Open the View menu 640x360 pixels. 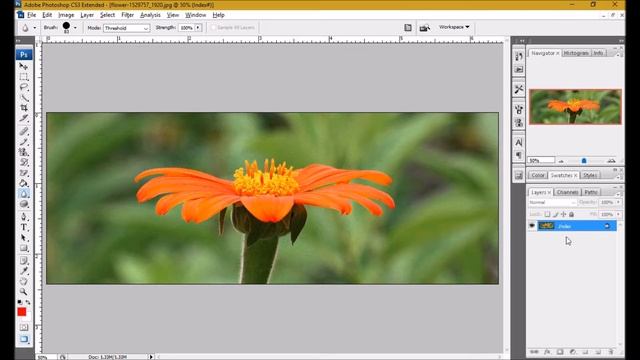tap(173, 15)
